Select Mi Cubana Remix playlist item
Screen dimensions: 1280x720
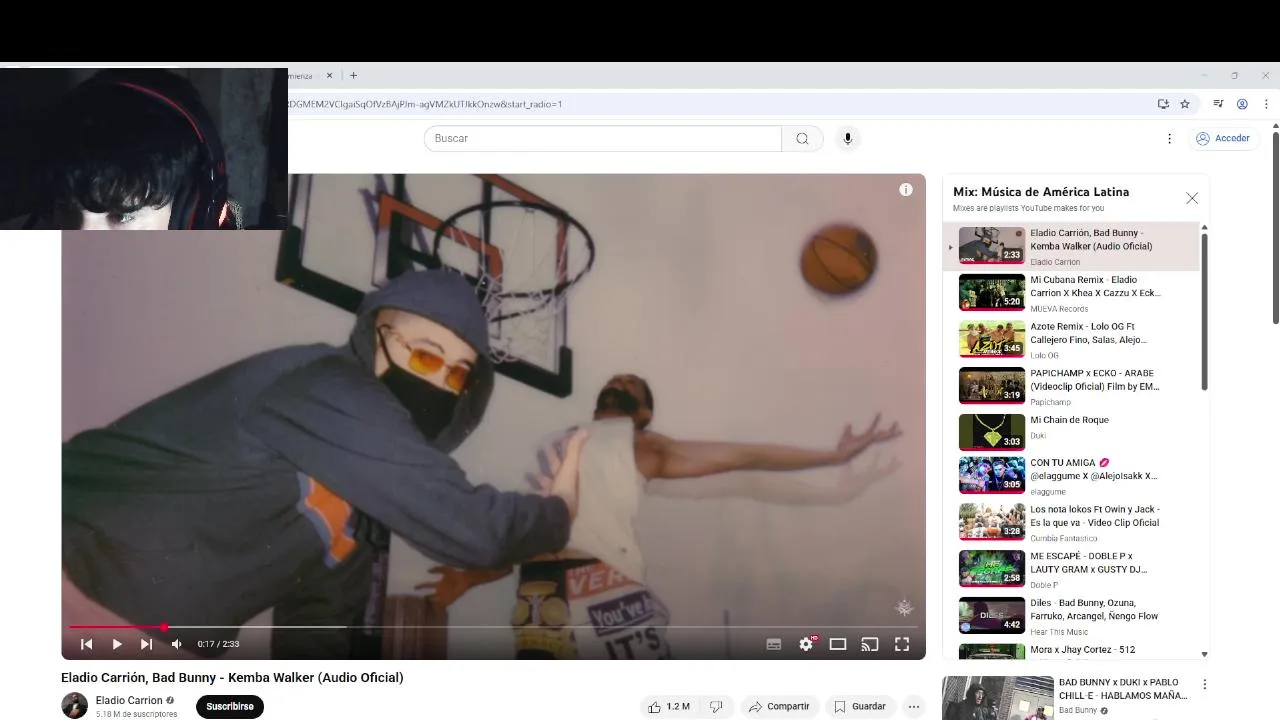1071,293
